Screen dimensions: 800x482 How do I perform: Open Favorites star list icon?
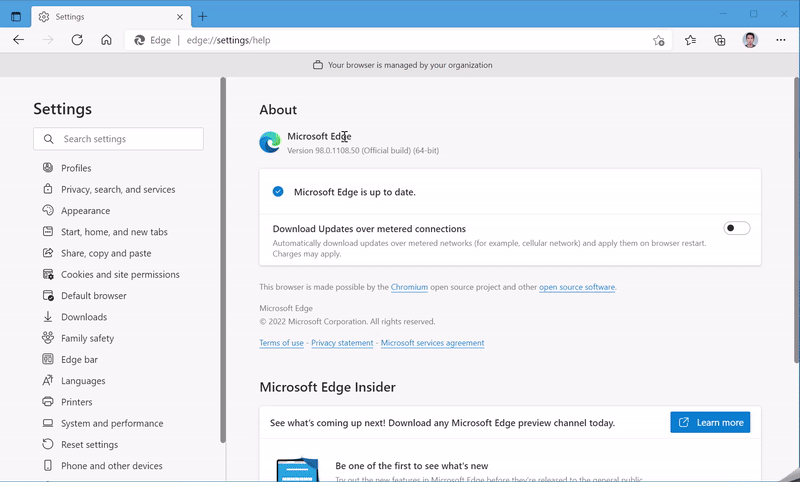pyautogui.click(x=691, y=40)
